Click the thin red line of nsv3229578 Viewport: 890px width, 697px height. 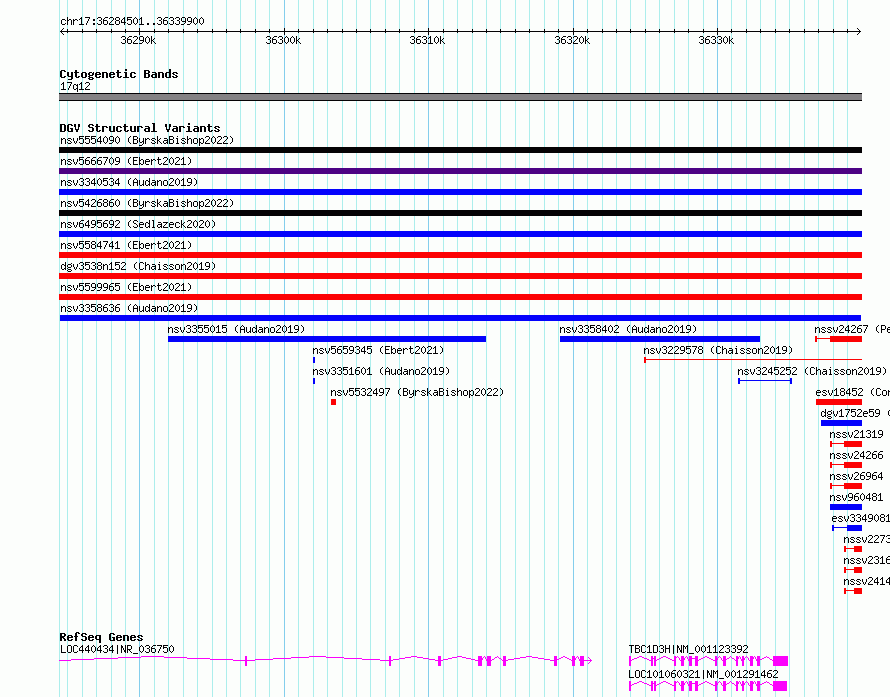pos(753,360)
